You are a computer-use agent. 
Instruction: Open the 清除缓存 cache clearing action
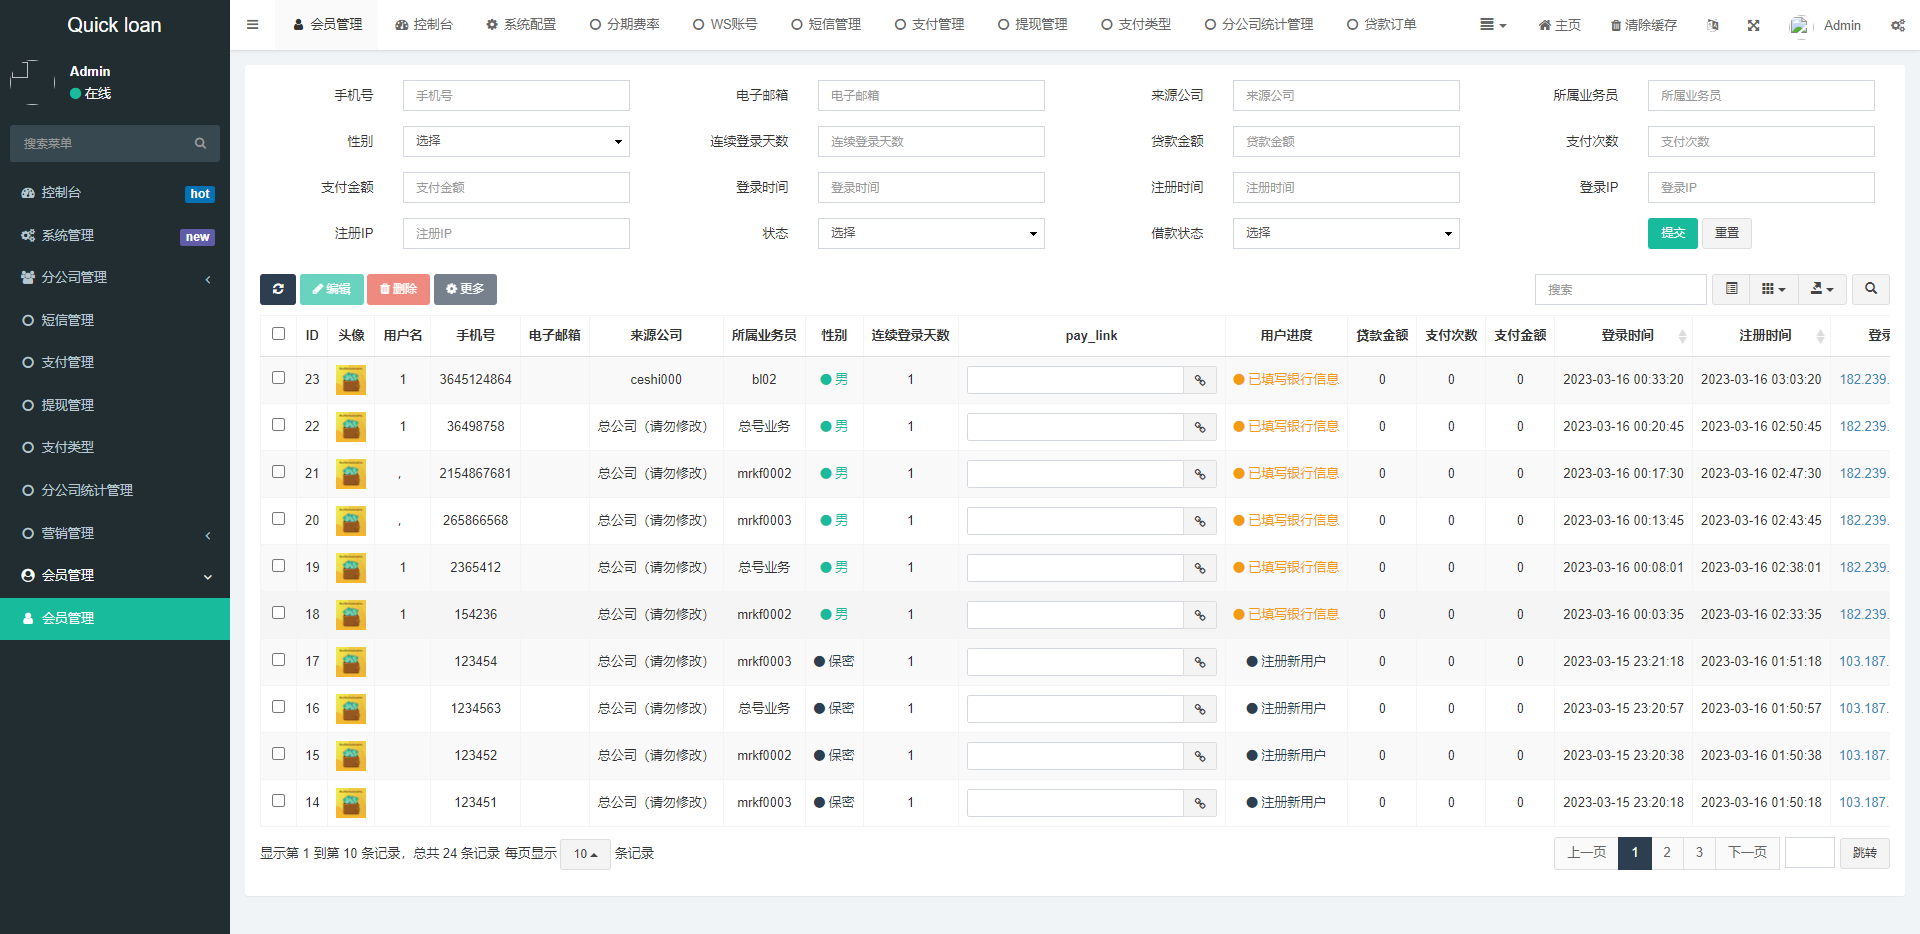(x=1643, y=24)
